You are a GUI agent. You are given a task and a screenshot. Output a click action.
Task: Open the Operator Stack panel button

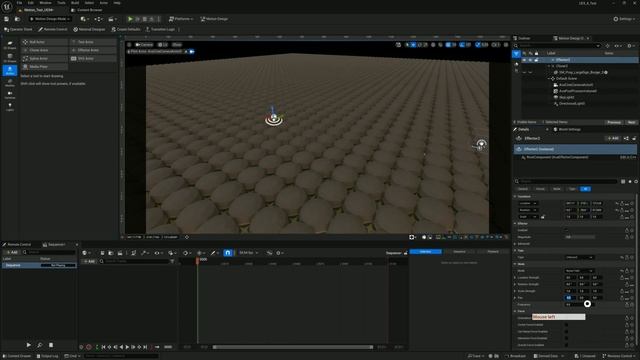click(18, 29)
